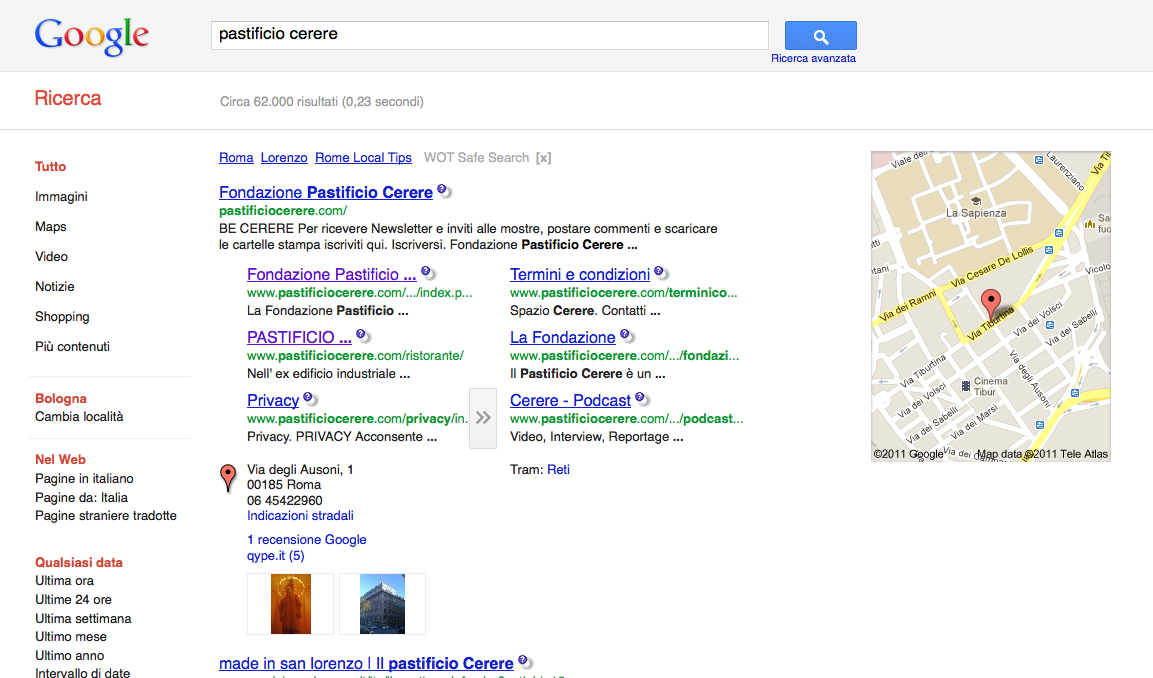Screen dimensions: 1153x678
Task: Switch to Notizie results
Action: pyautogui.click(x=54, y=286)
